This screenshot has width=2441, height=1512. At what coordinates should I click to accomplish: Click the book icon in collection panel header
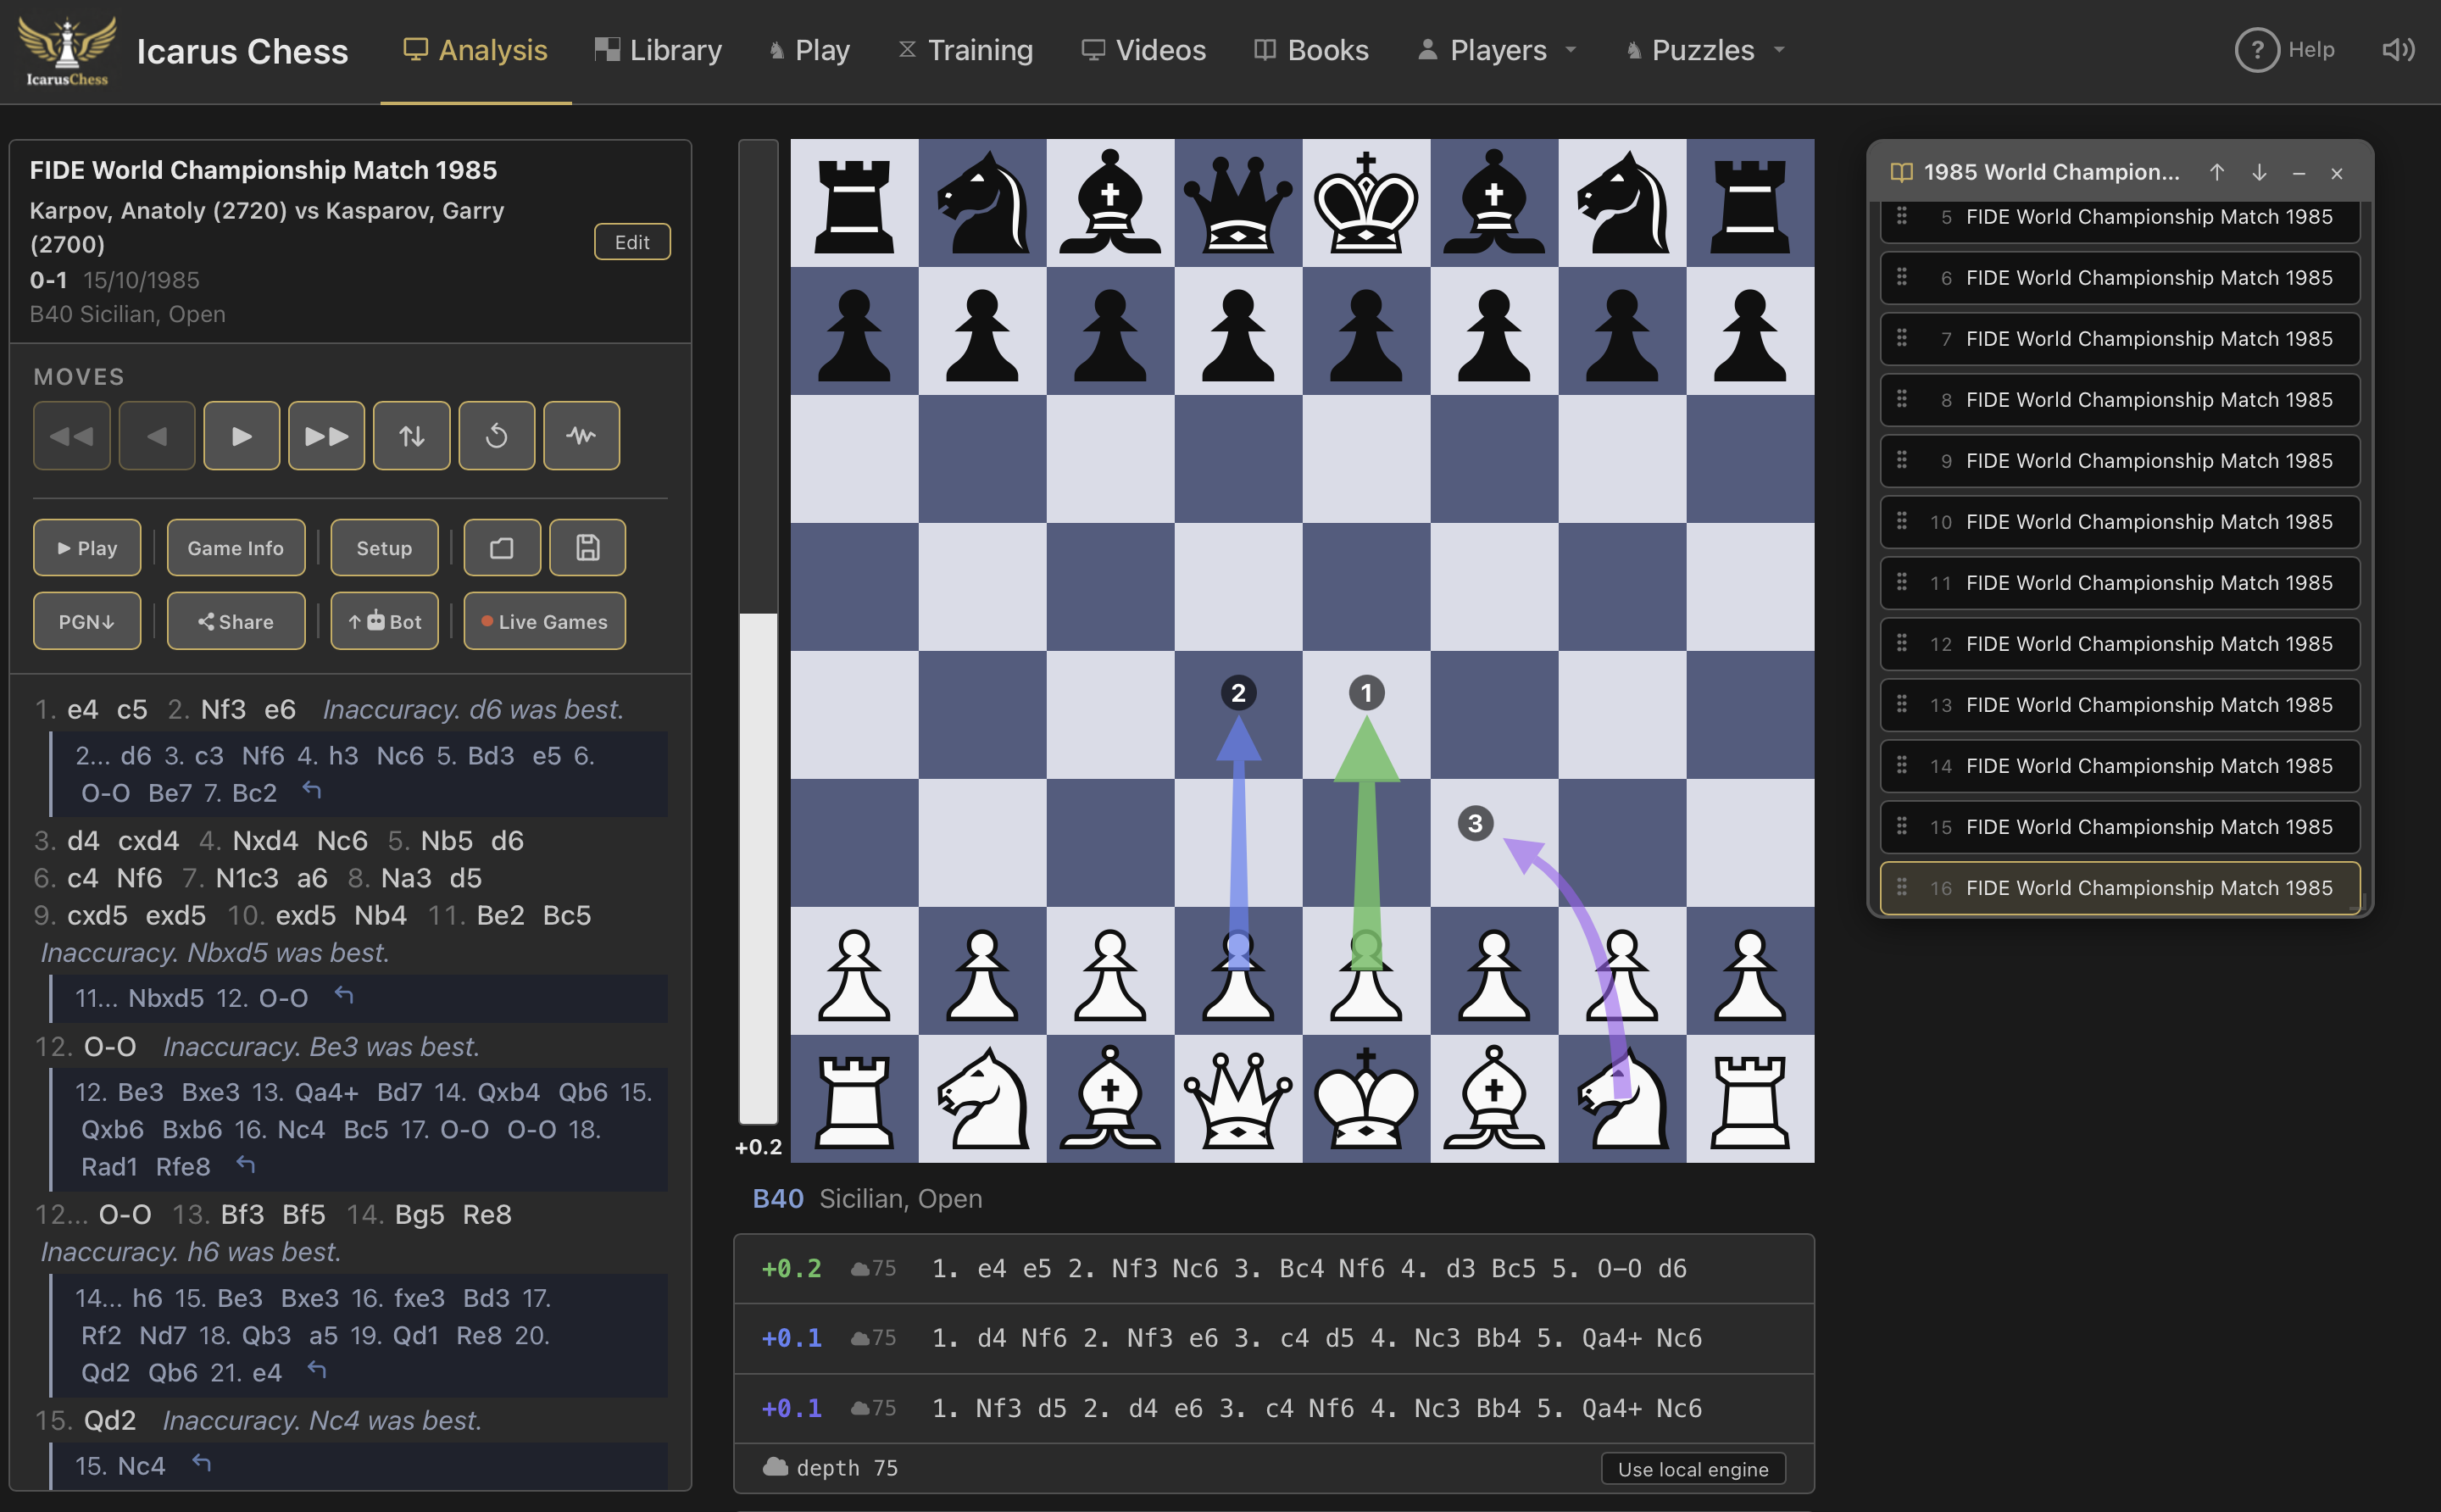point(1901,172)
